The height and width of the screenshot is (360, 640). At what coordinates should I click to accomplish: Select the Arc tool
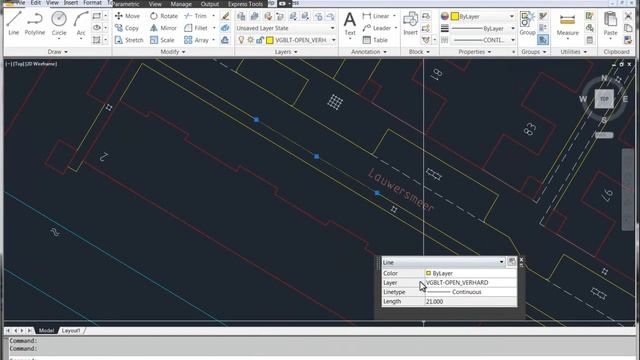pyautogui.click(x=81, y=23)
